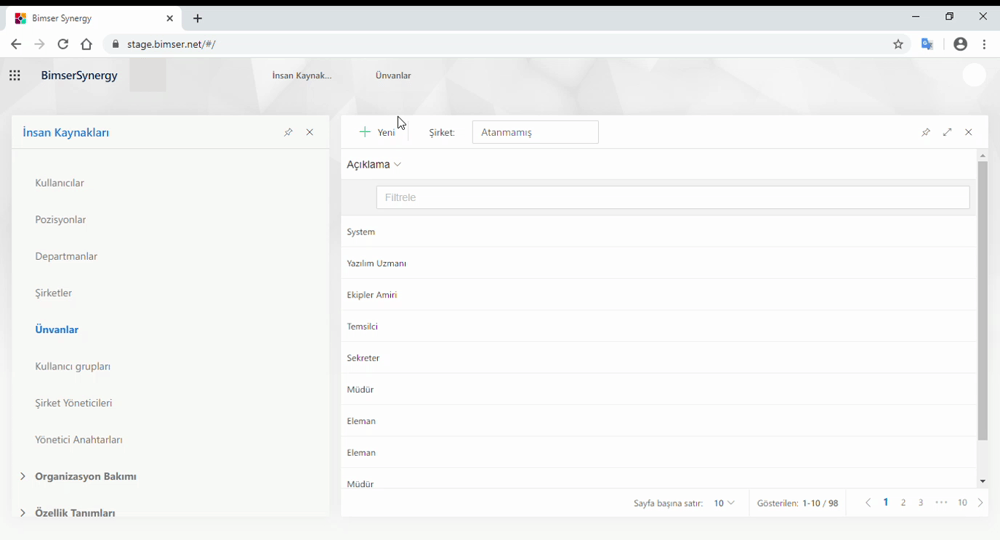Image resolution: width=1000 pixels, height=540 pixels.
Task: Click the Google Translate icon
Action: [927, 44]
